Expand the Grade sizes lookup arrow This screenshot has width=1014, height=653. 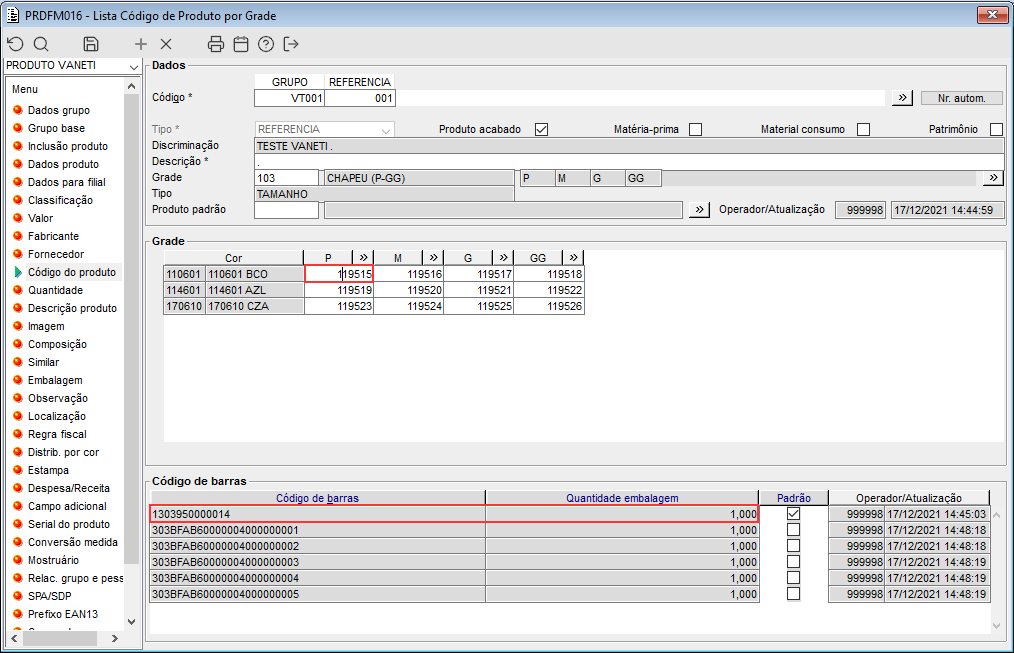pyautogui.click(x=992, y=178)
